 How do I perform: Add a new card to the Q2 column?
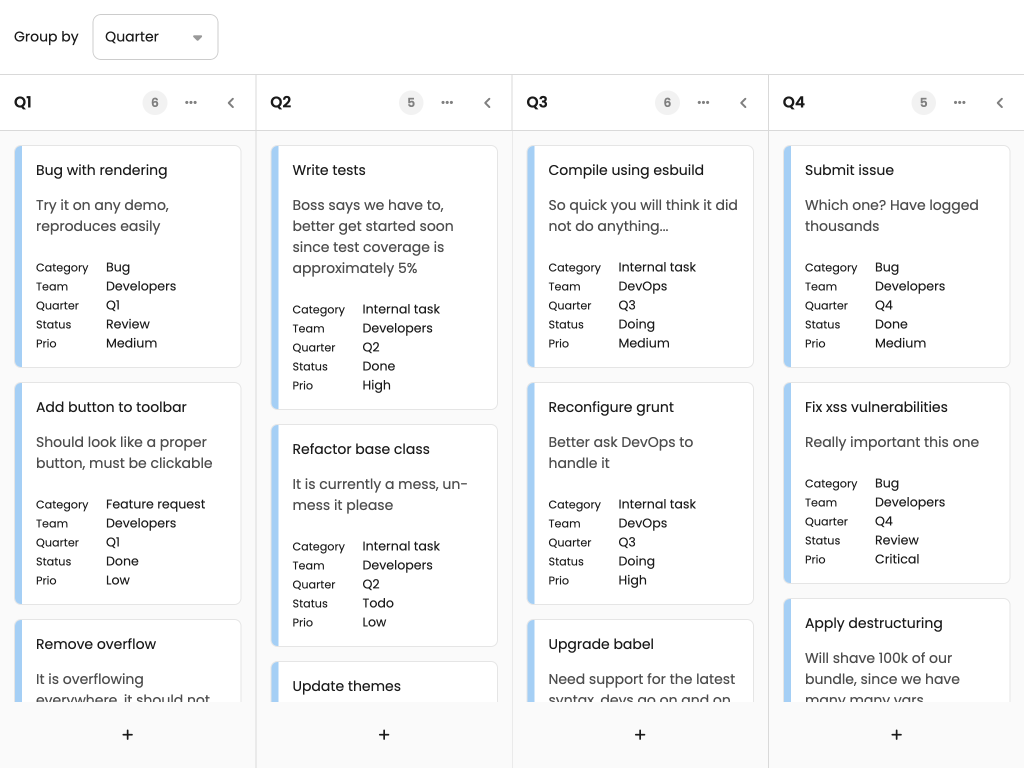click(x=383, y=734)
